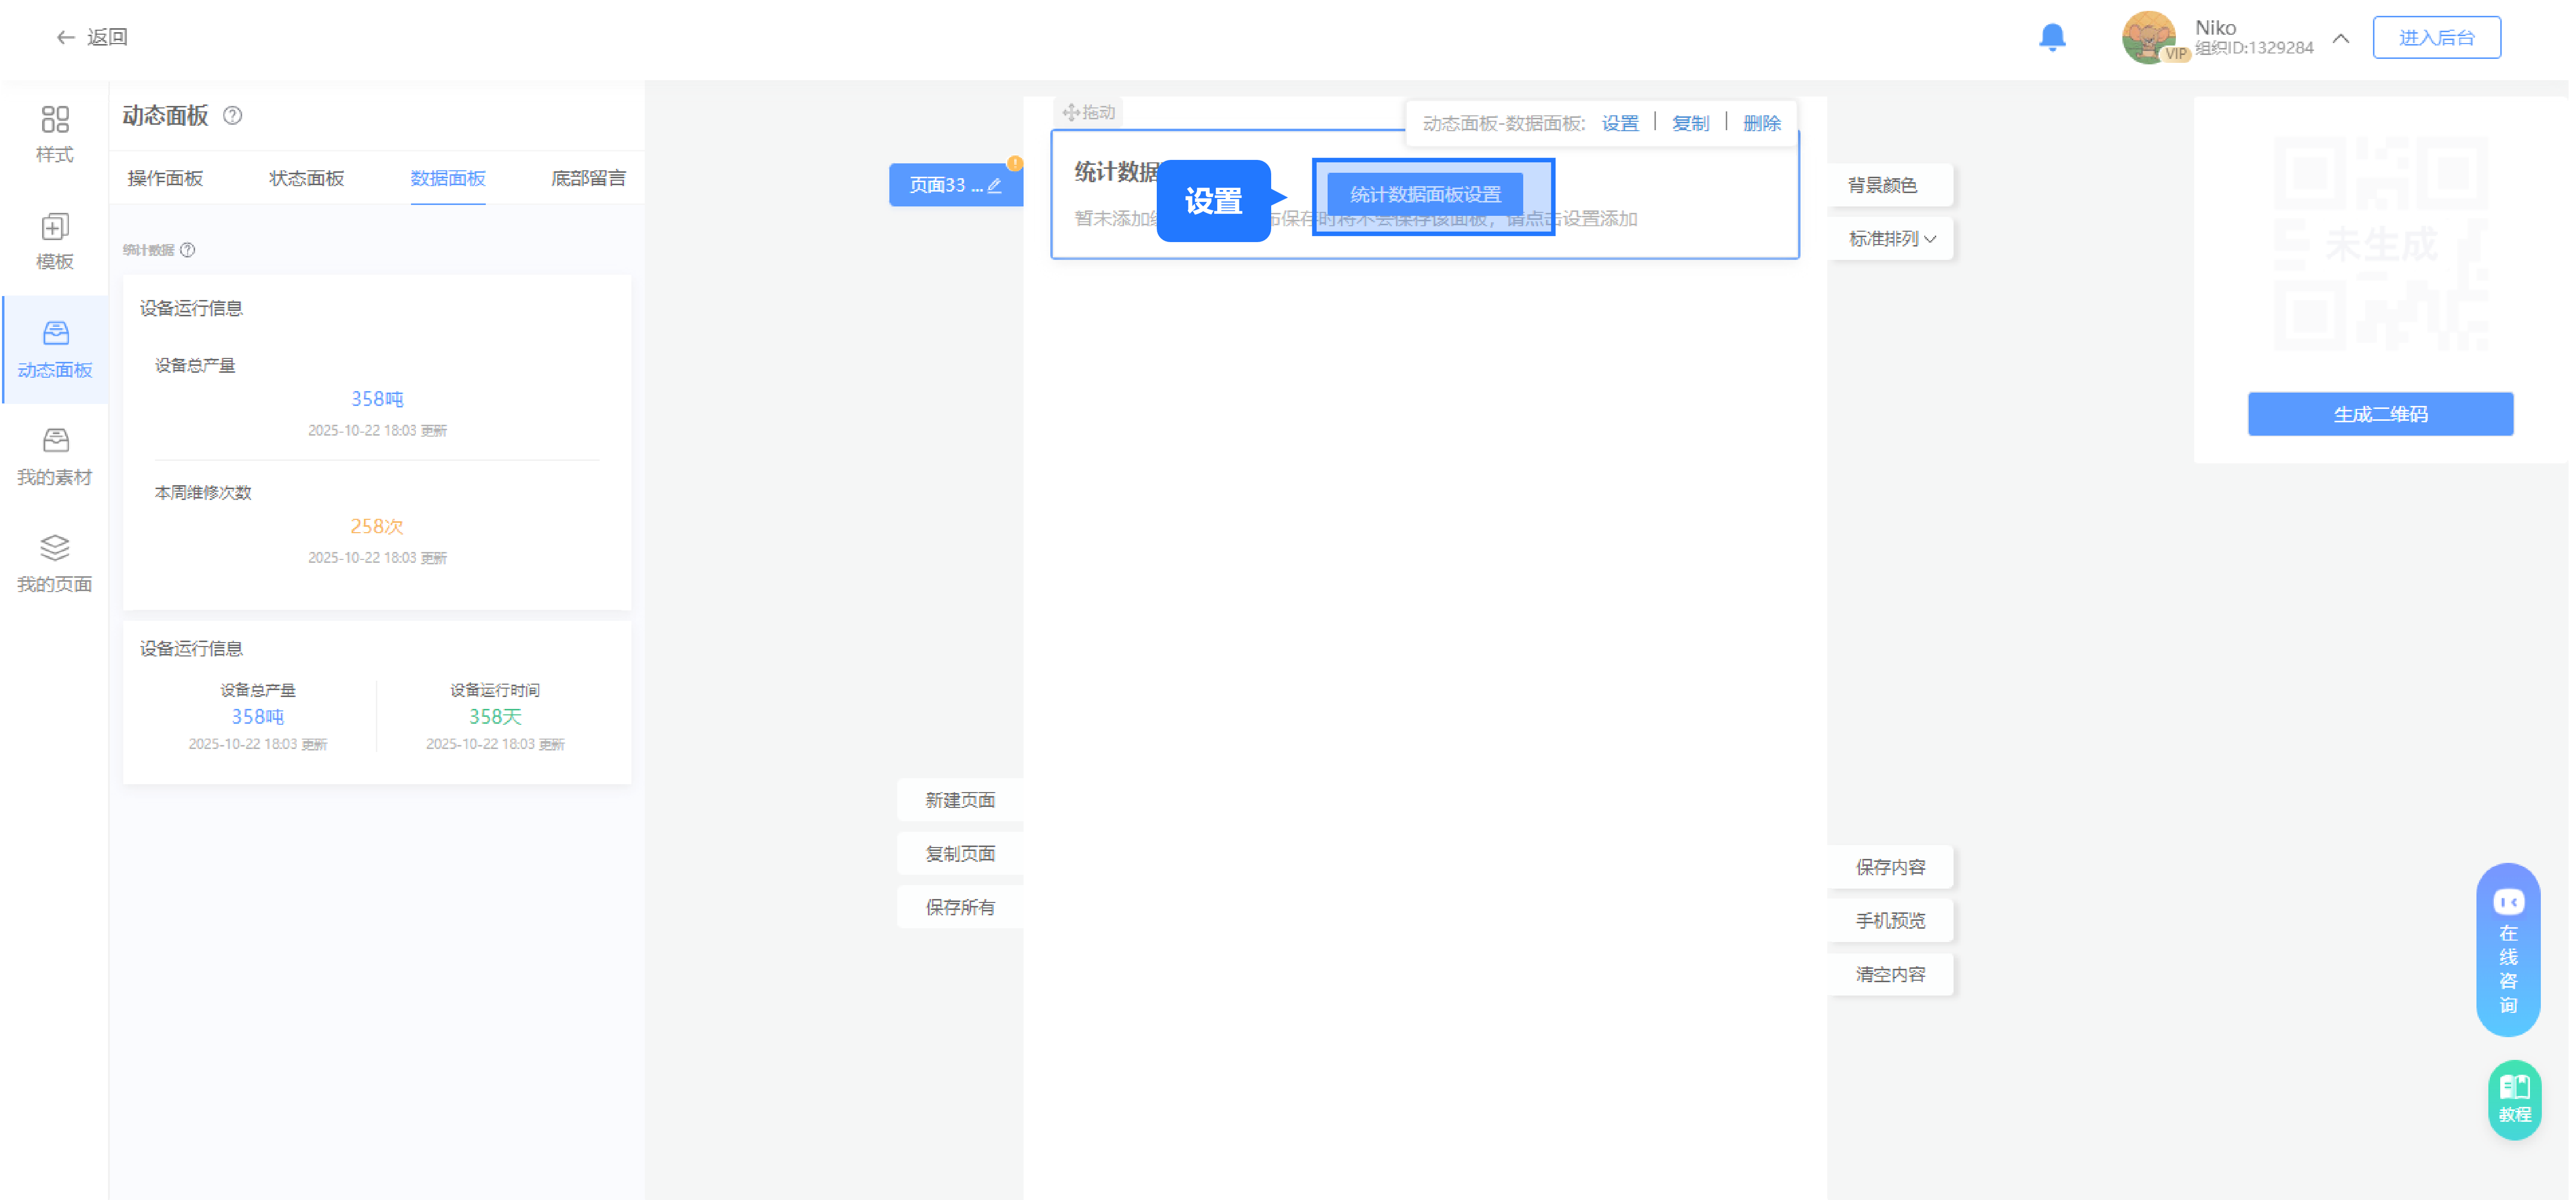
Task: Open the 模板 sidebar section
Action: pyautogui.click(x=55, y=241)
